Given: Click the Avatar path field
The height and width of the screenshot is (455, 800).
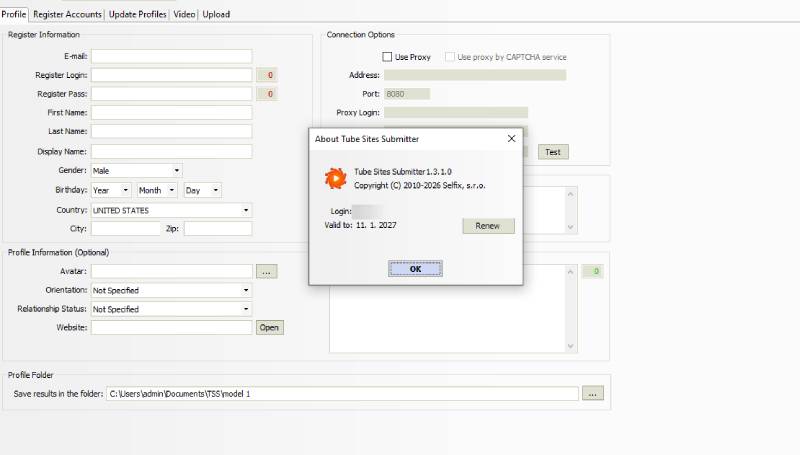Looking at the screenshot, I should point(171,271).
